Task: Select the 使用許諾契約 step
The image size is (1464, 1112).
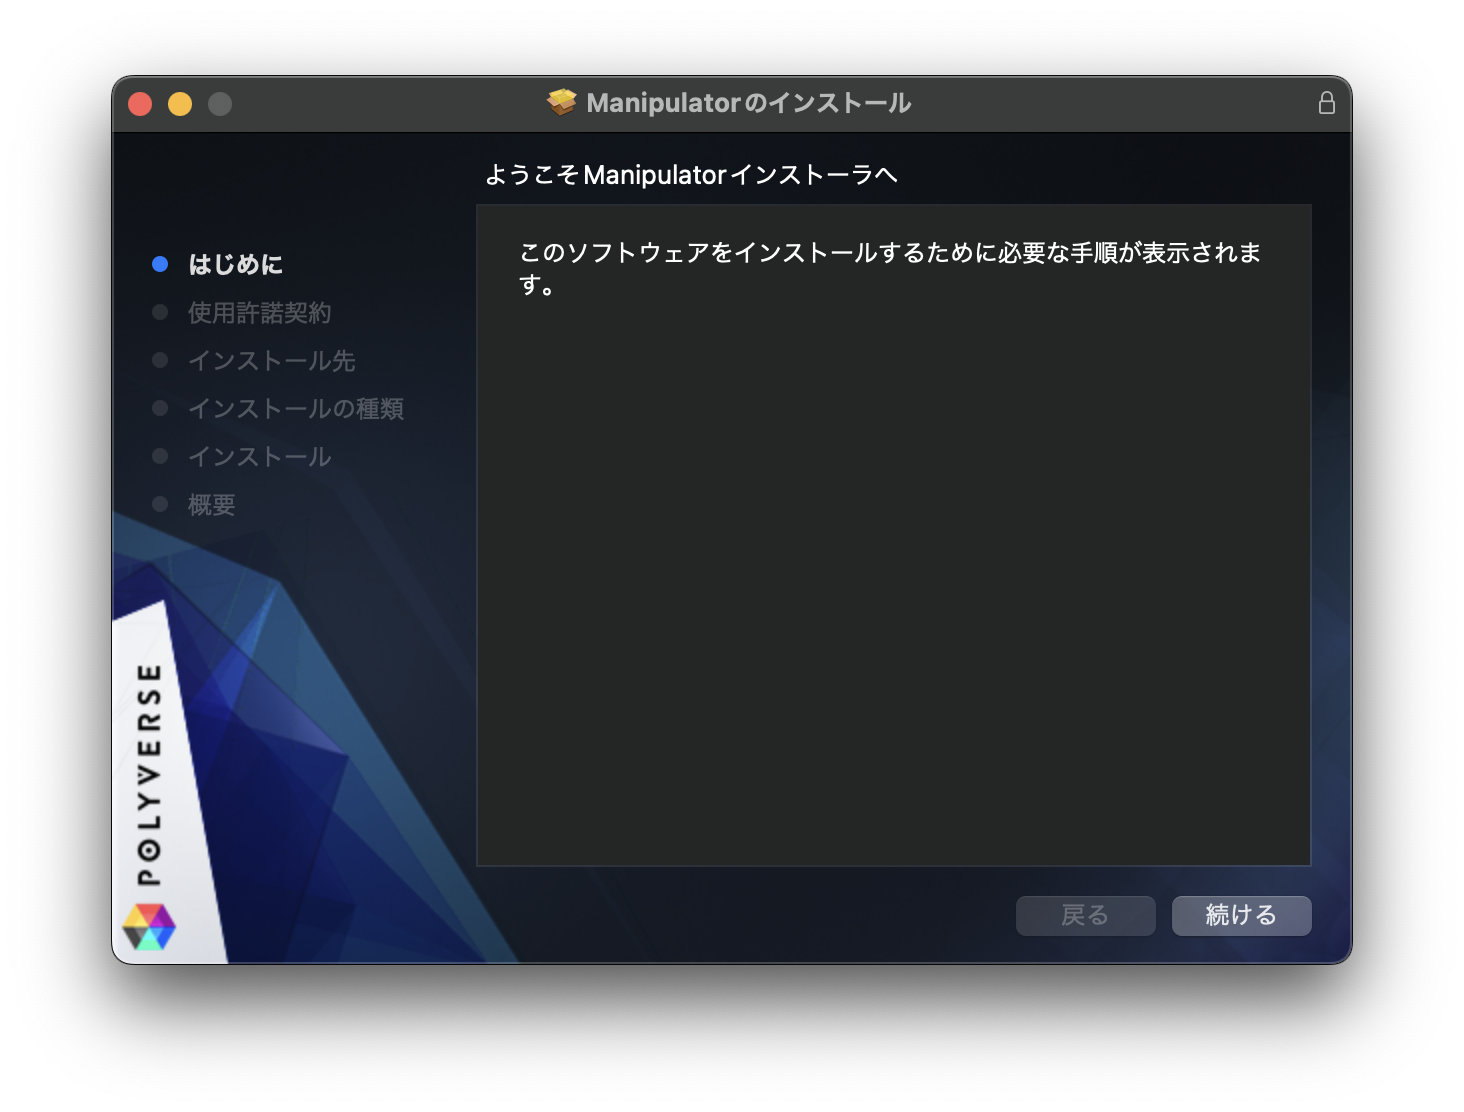Action: (x=259, y=313)
